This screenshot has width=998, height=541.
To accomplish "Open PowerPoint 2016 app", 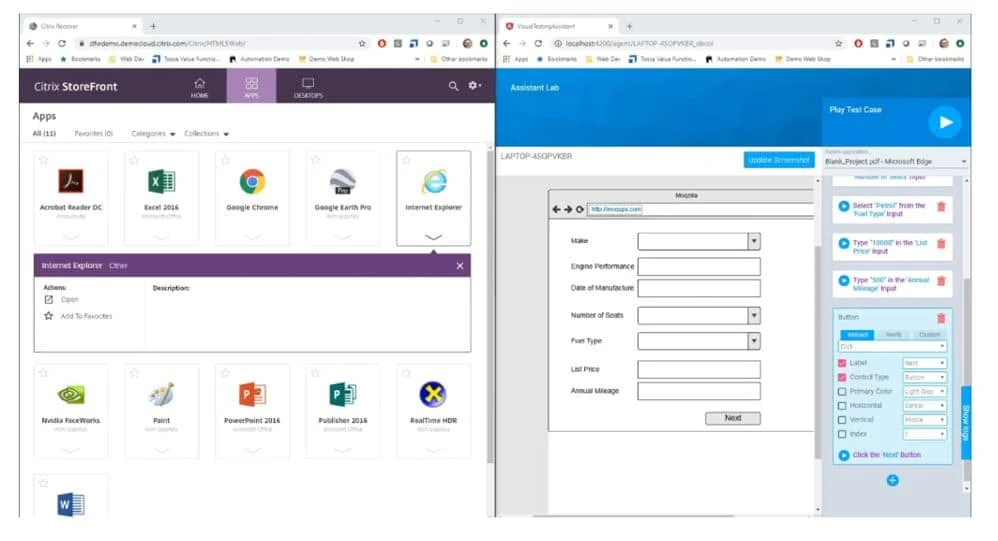I will (x=252, y=395).
